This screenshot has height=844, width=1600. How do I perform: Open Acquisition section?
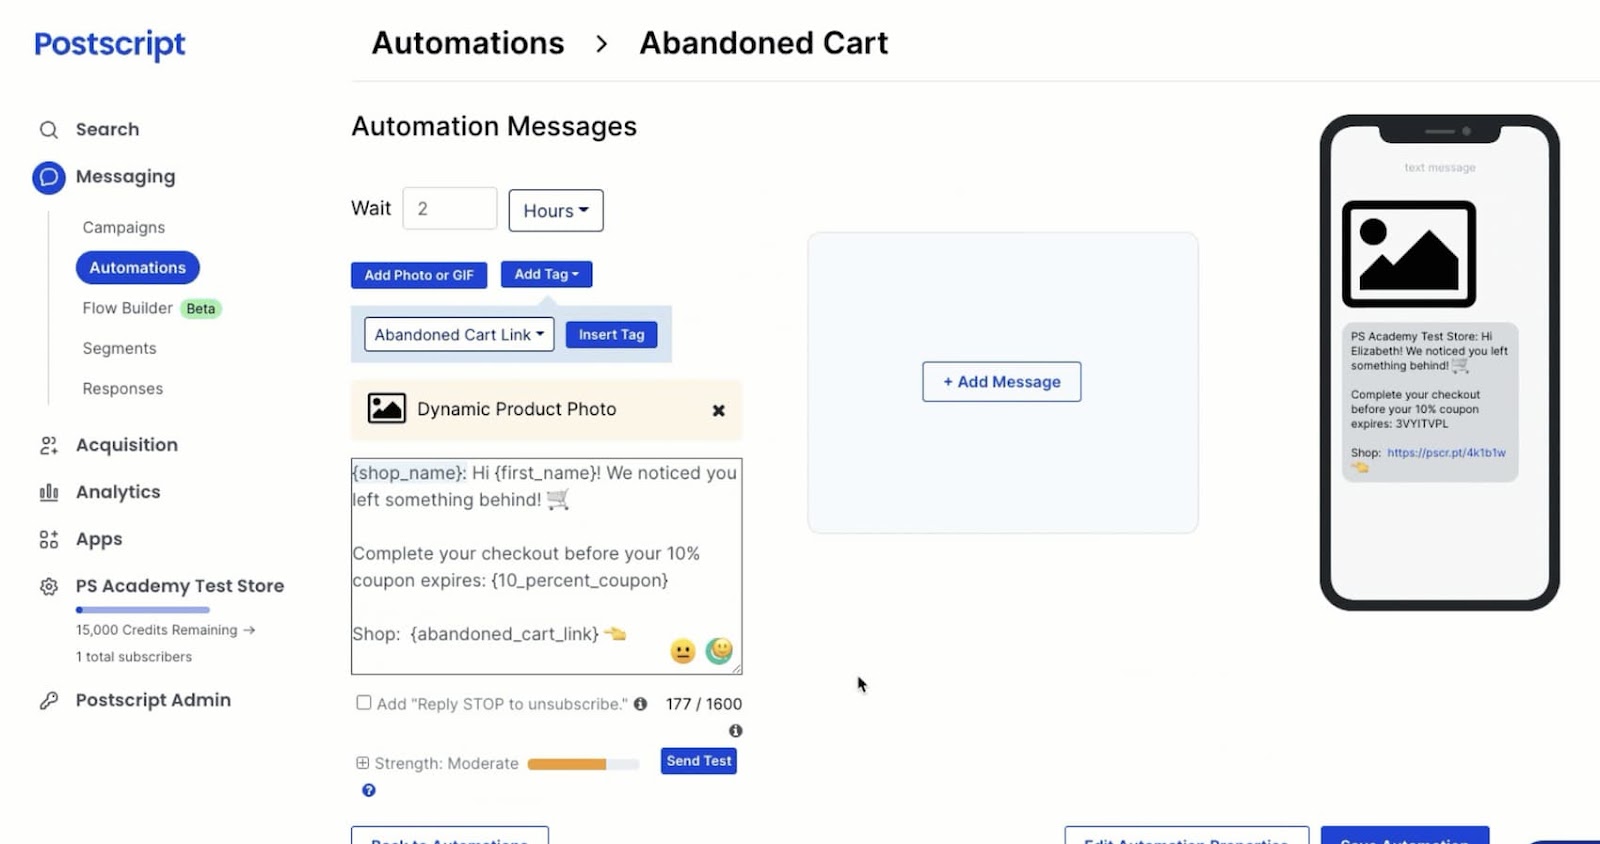point(127,446)
